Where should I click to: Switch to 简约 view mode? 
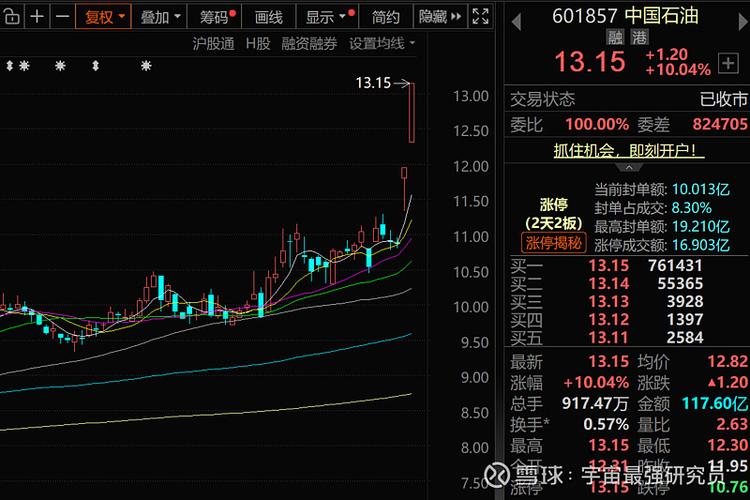pos(386,17)
